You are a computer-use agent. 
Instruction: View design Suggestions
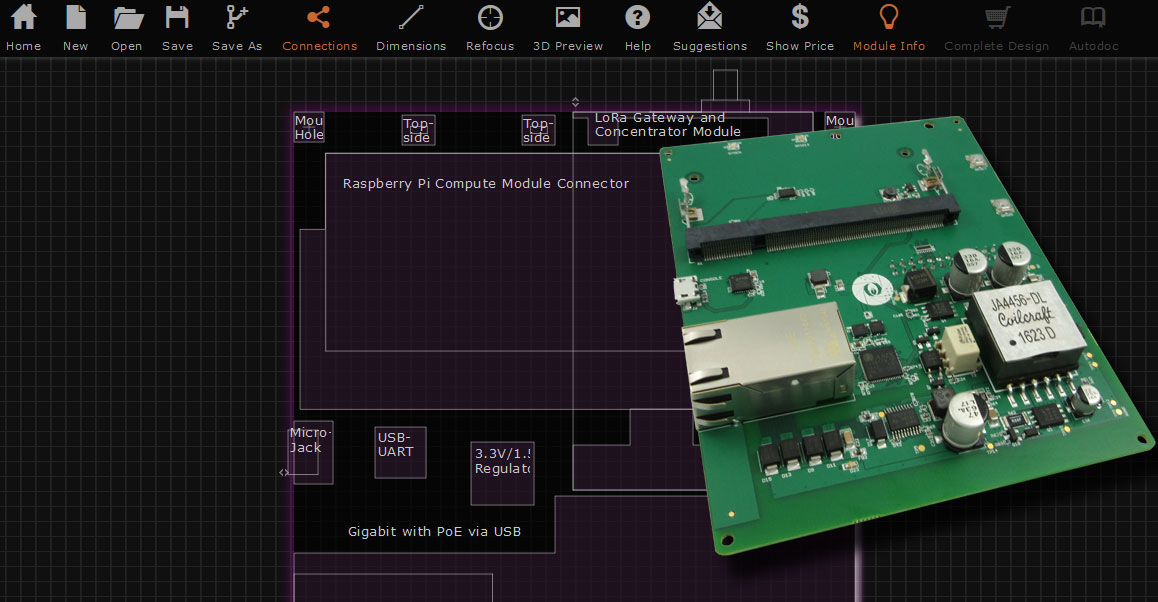click(709, 26)
